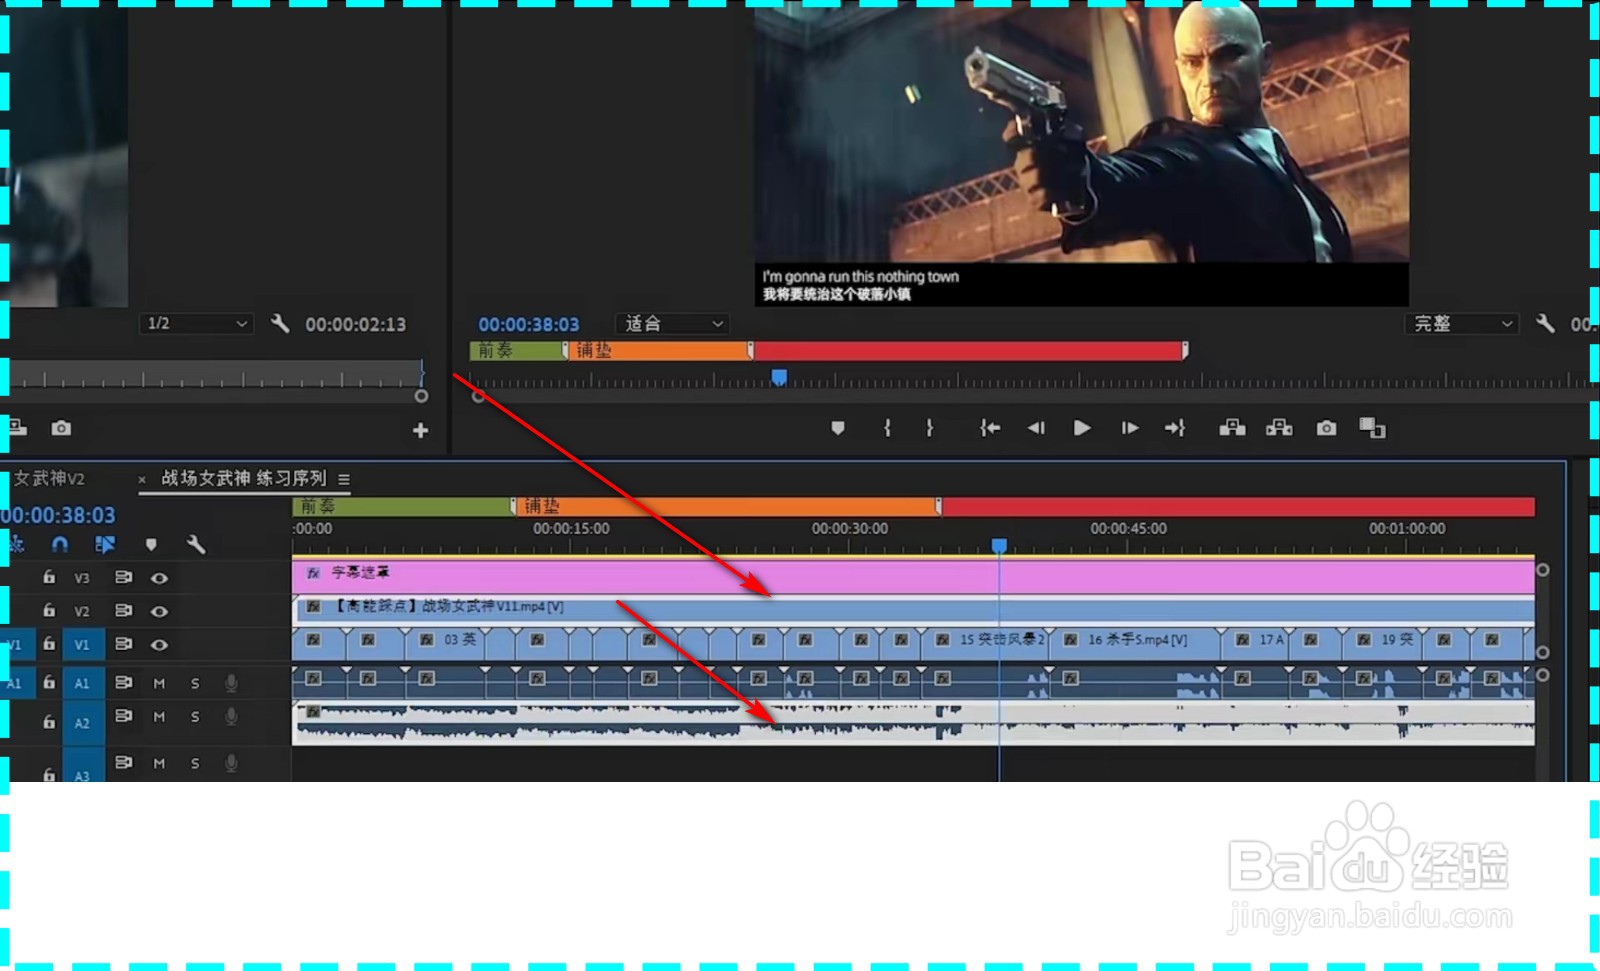Lock track A2

(x=49, y=721)
